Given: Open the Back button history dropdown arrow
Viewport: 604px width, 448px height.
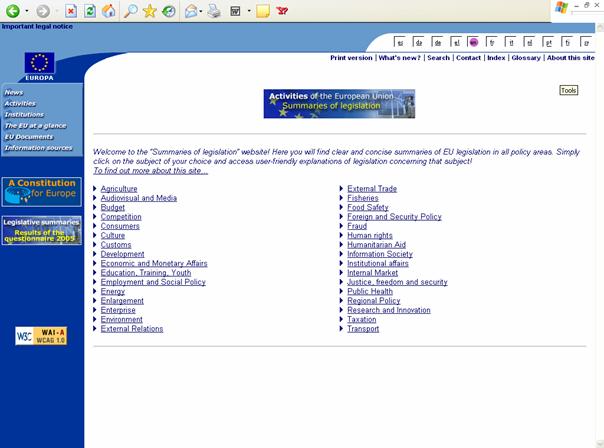Looking at the screenshot, I should [x=27, y=11].
